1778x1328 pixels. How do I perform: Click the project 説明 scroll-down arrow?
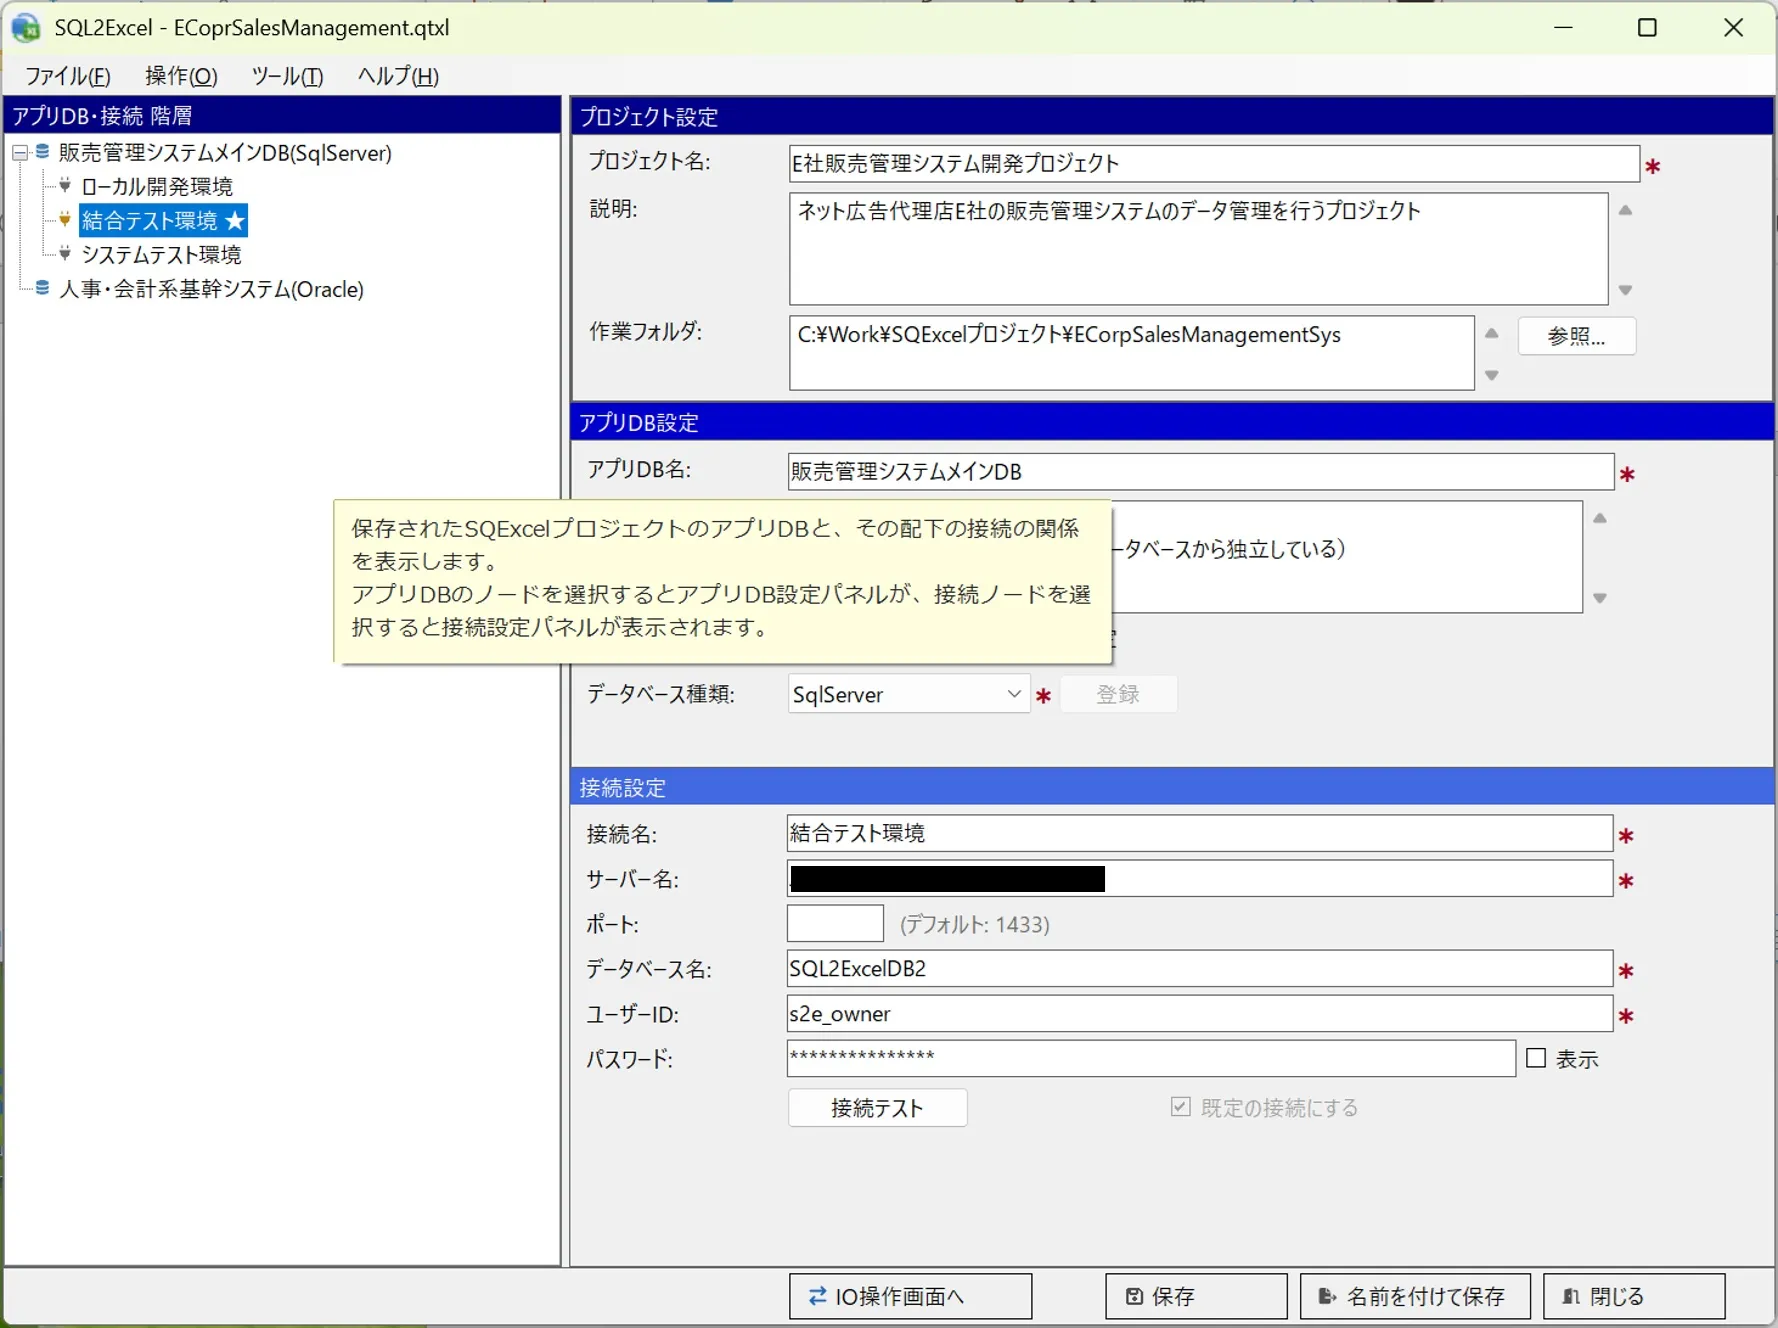(1625, 290)
